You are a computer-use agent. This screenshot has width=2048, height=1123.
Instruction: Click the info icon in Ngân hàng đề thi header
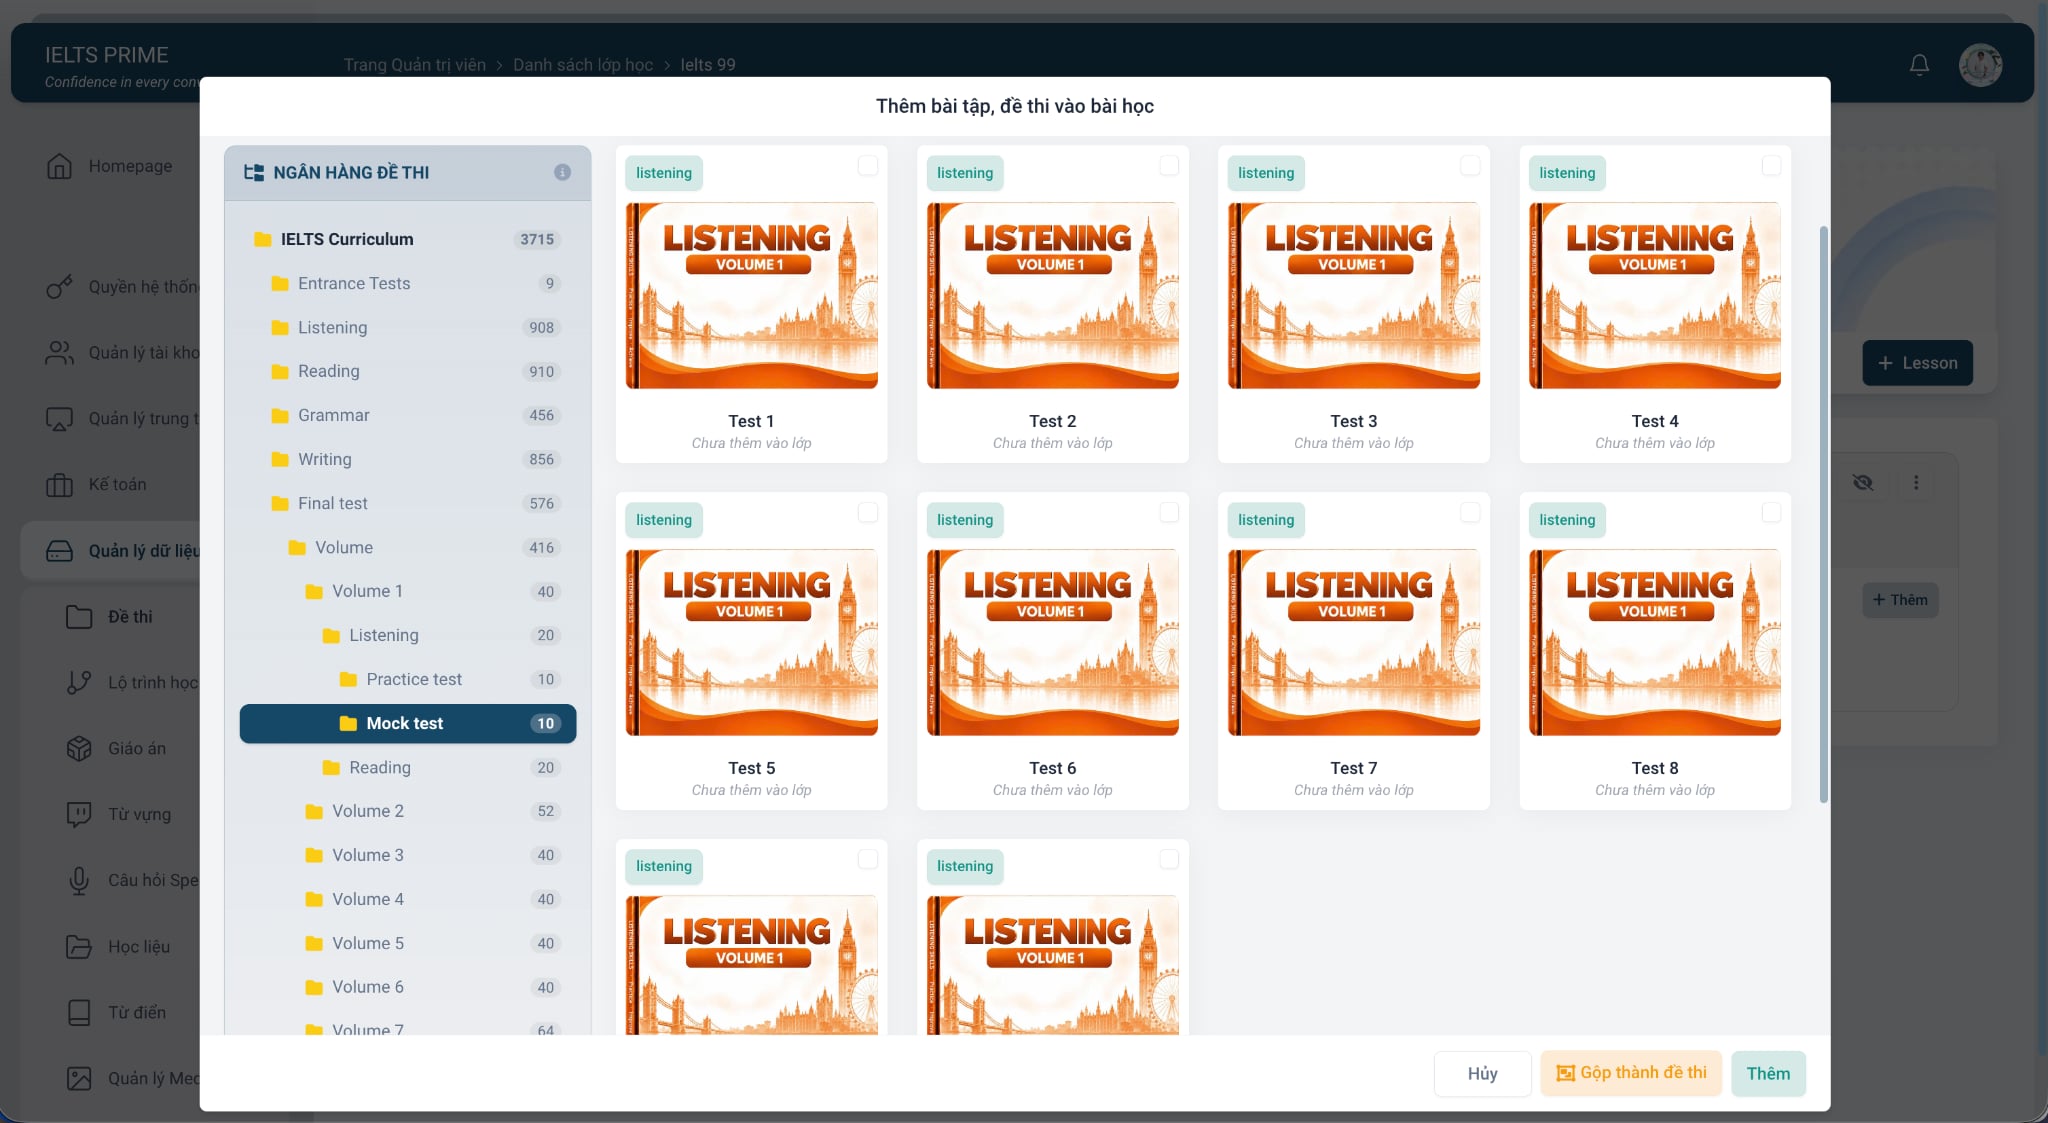(562, 172)
